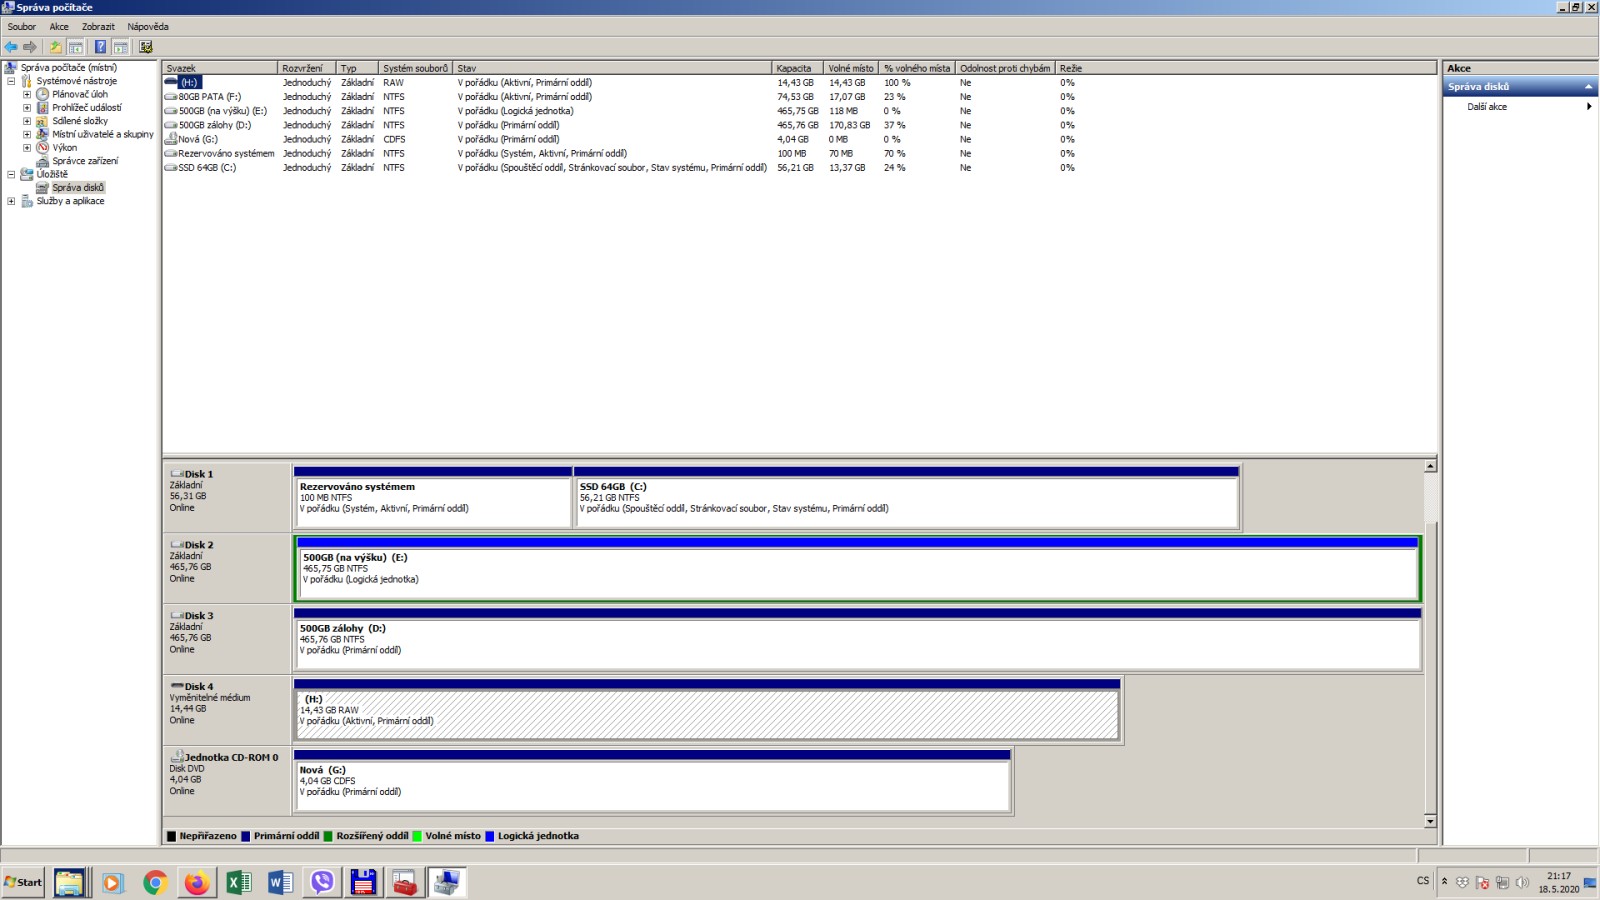Viewport: 1600px width, 900px height.
Task: Open Viber from the taskbar
Action: pyautogui.click(x=322, y=882)
